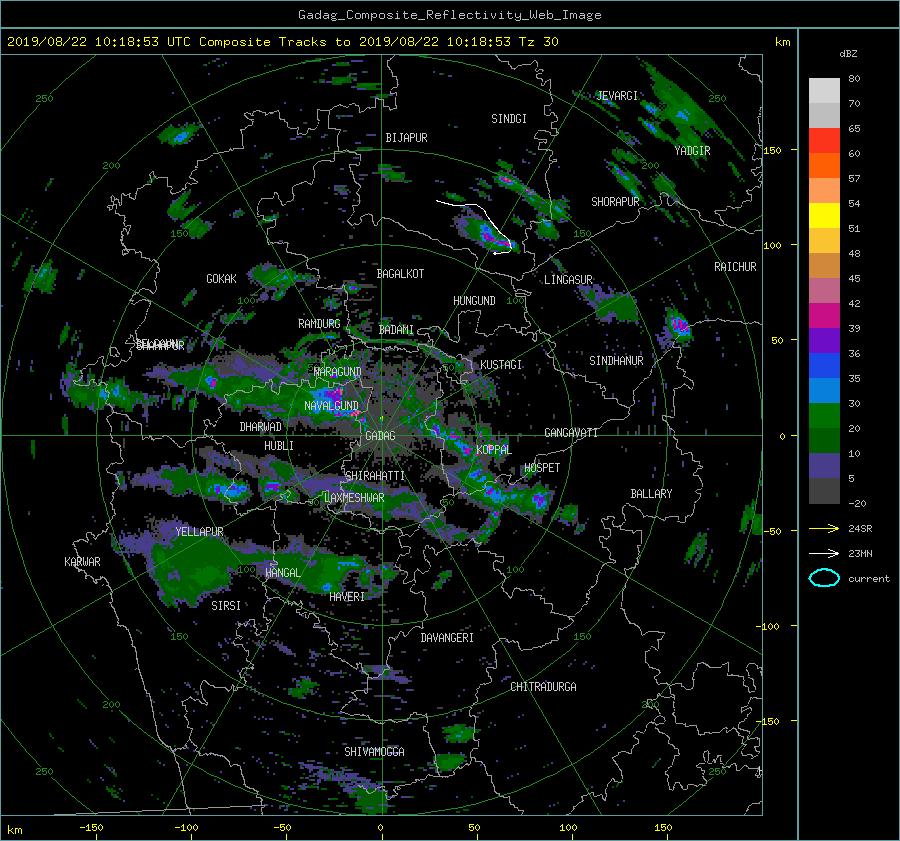This screenshot has width=900, height=841.
Task: Click the JEVARGI city label
Action: 617,96
